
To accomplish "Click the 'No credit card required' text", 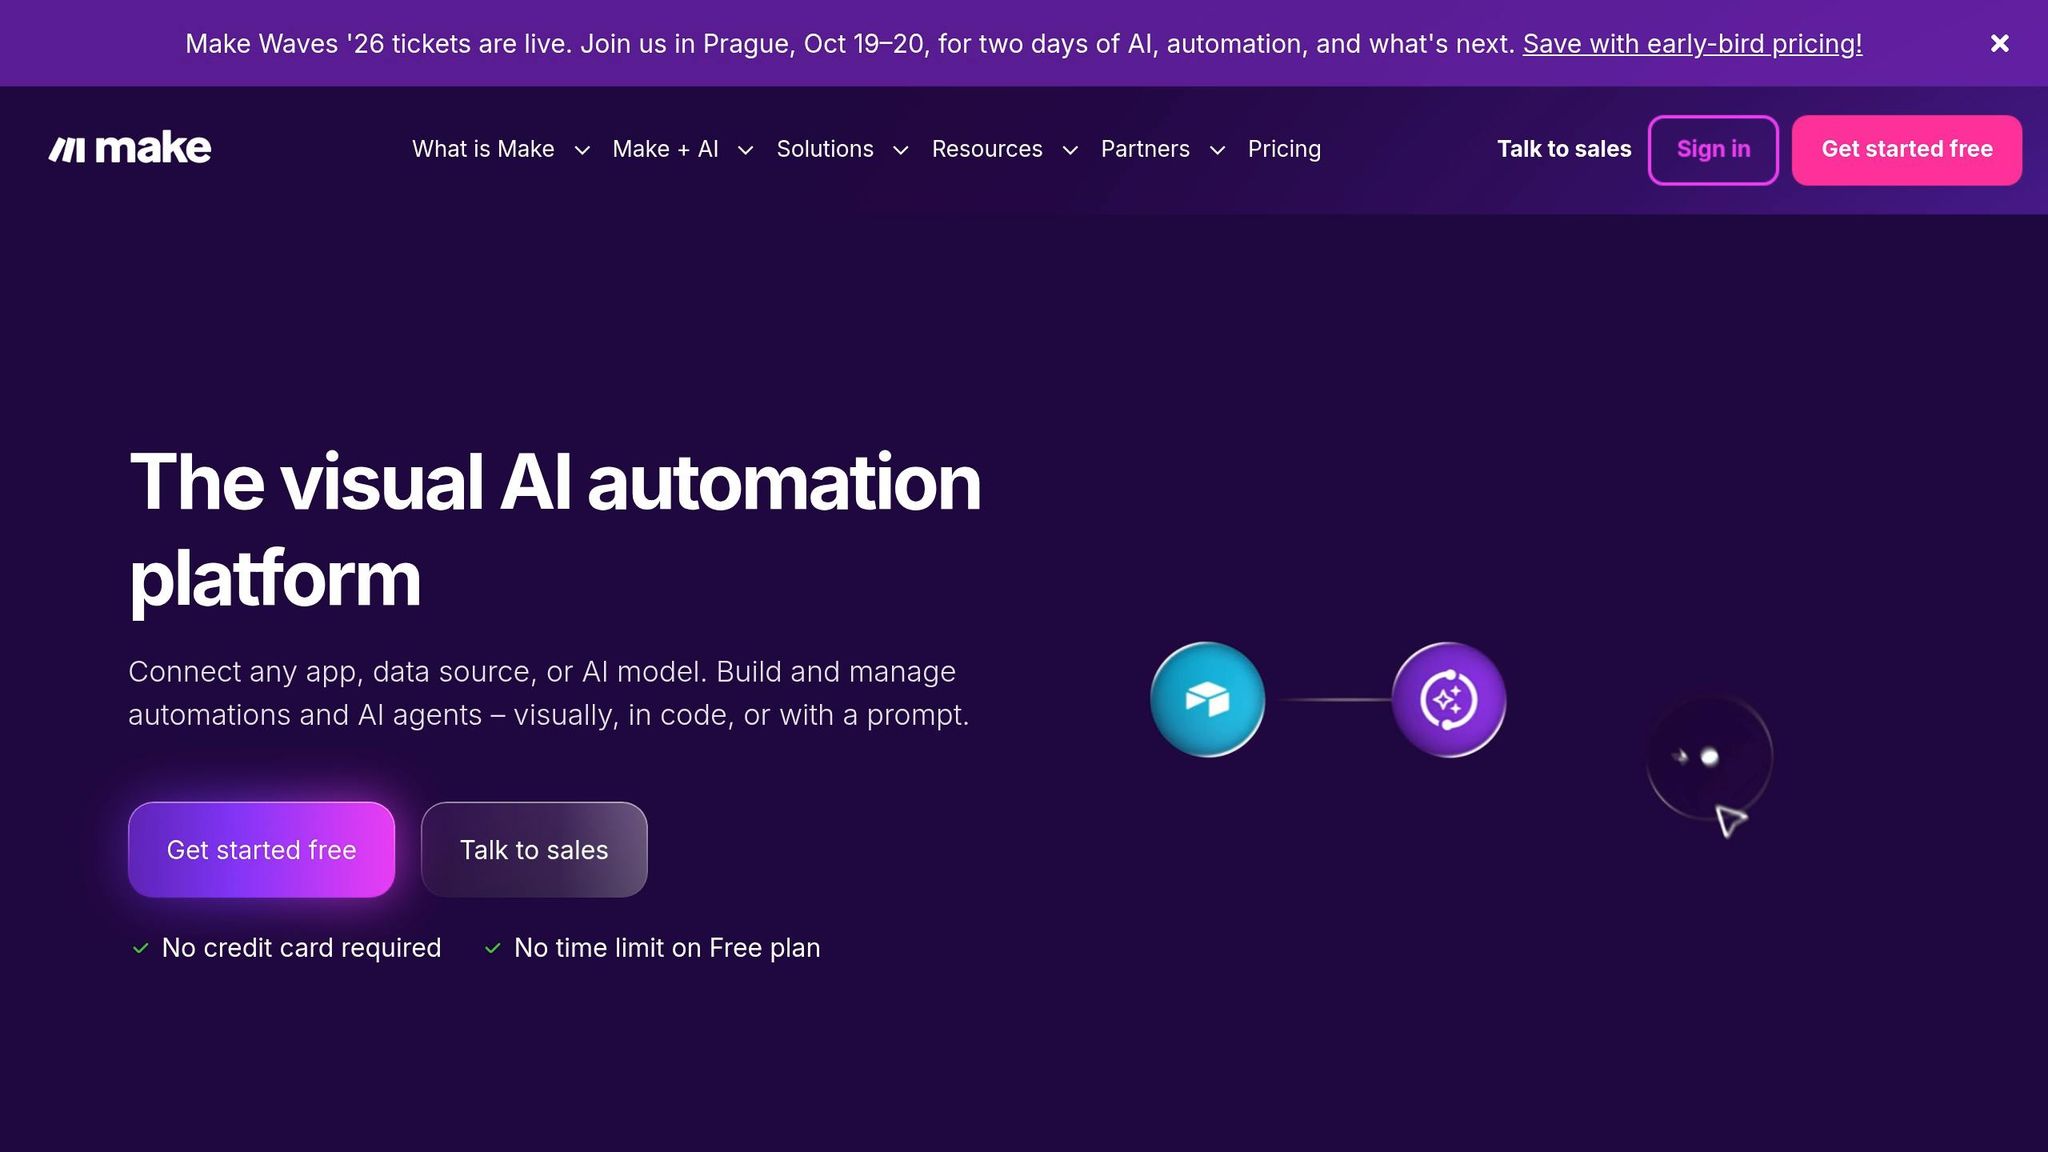I will coord(301,948).
